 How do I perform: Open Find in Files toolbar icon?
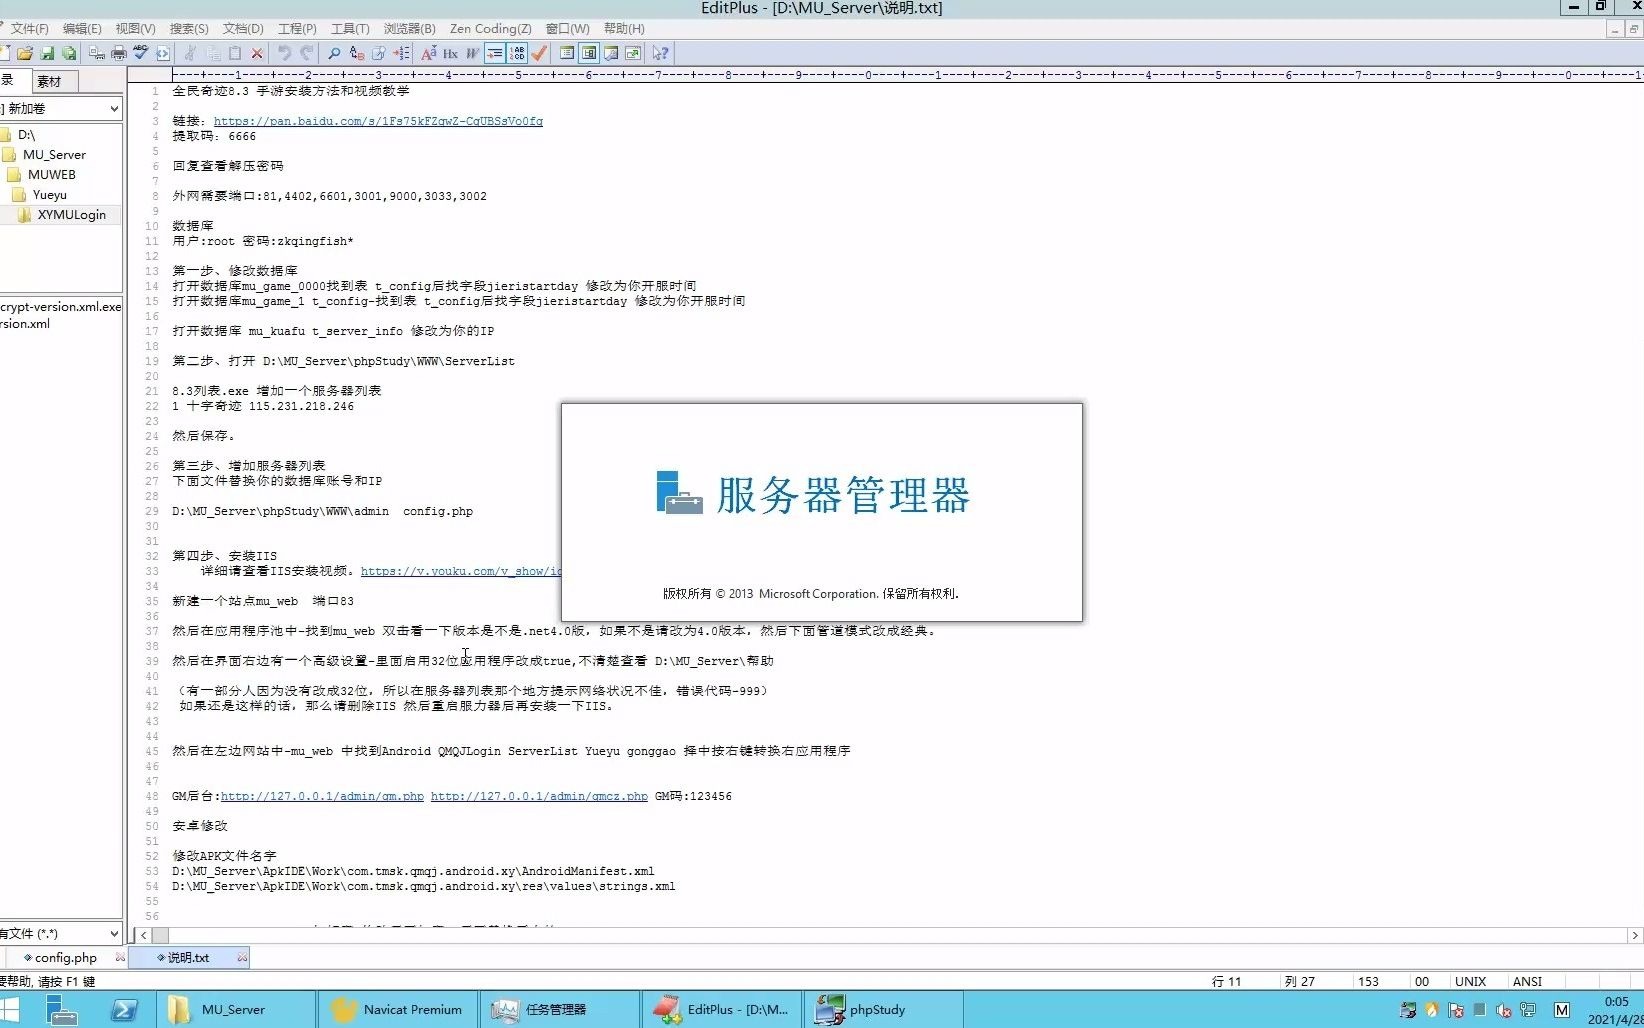[379, 53]
